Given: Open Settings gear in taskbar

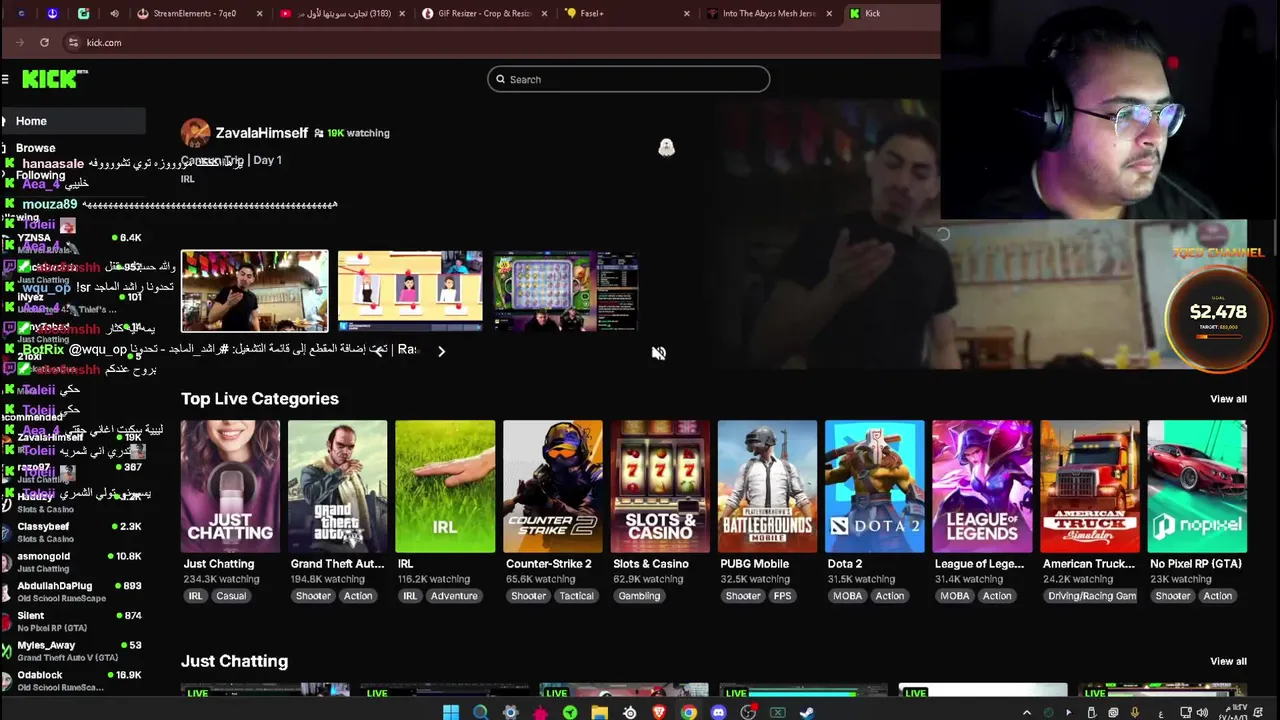Looking at the screenshot, I should tap(511, 713).
